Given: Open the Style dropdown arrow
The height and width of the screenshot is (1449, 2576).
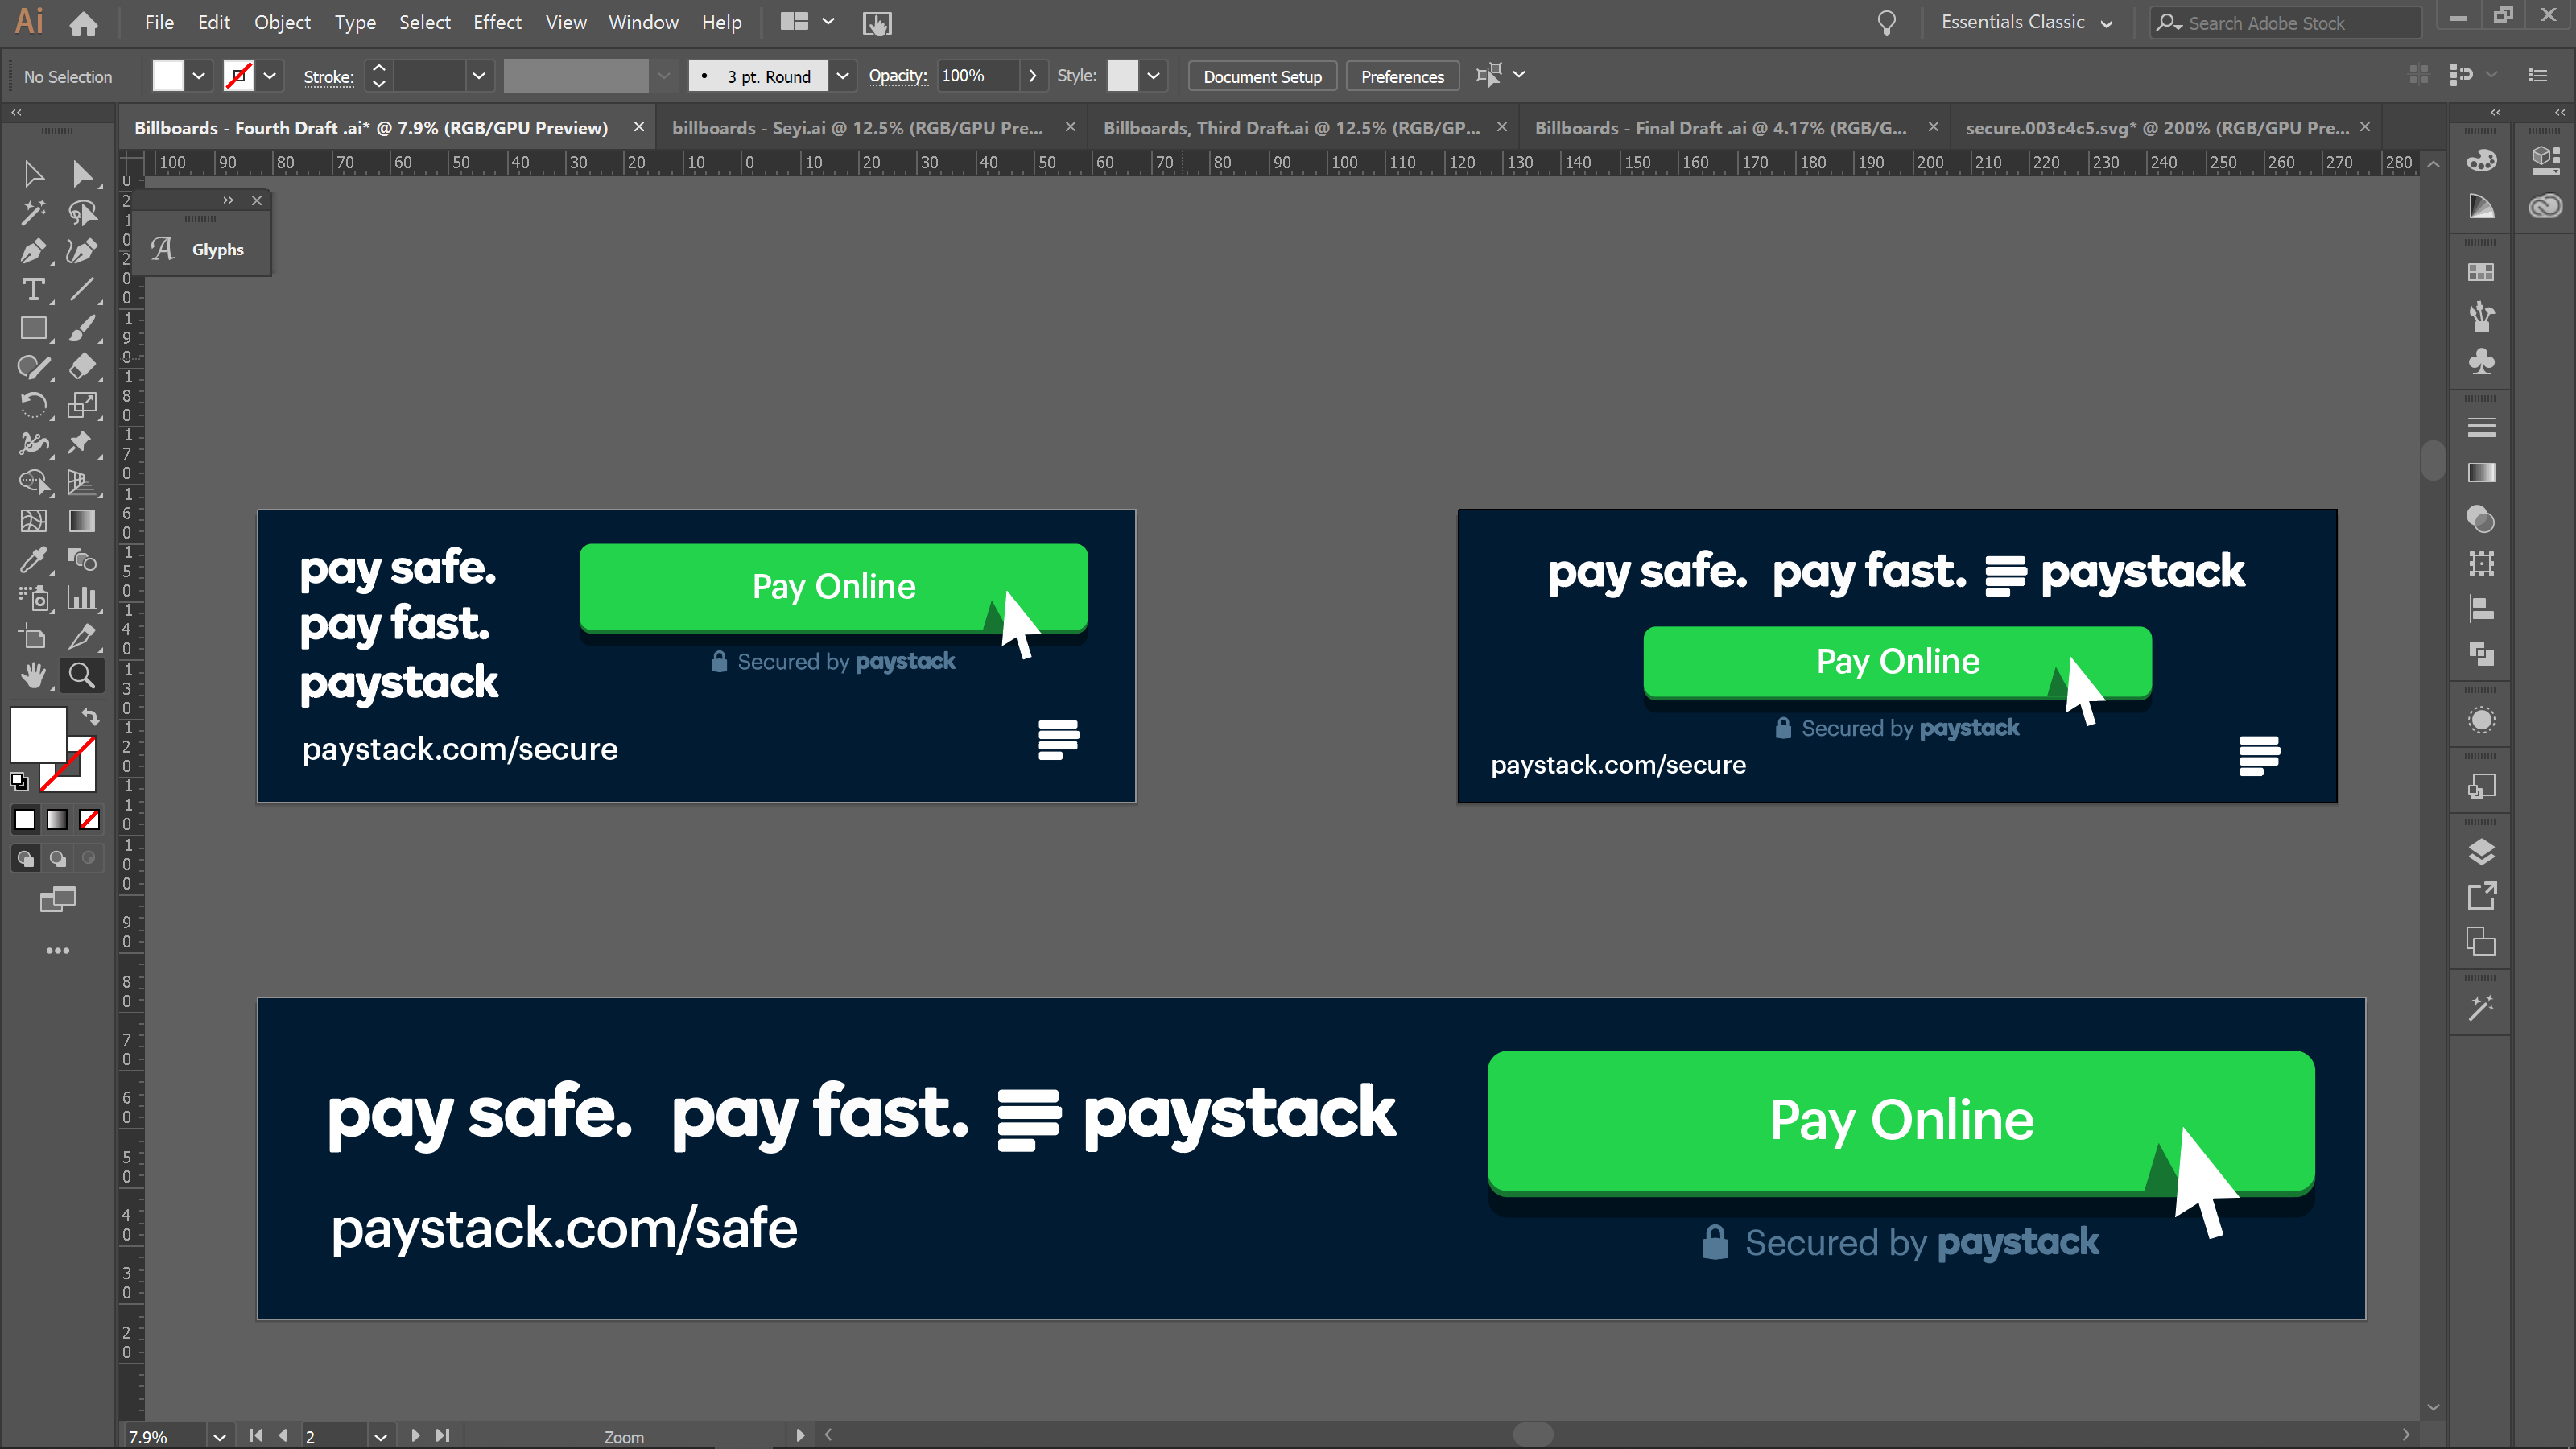Looking at the screenshot, I should [x=1153, y=76].
